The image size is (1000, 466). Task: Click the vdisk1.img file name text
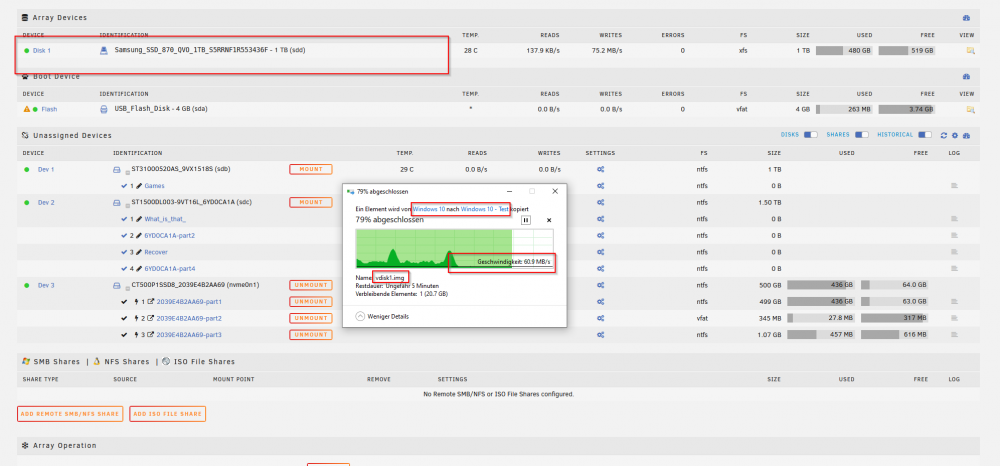click(x=390, y=278)
